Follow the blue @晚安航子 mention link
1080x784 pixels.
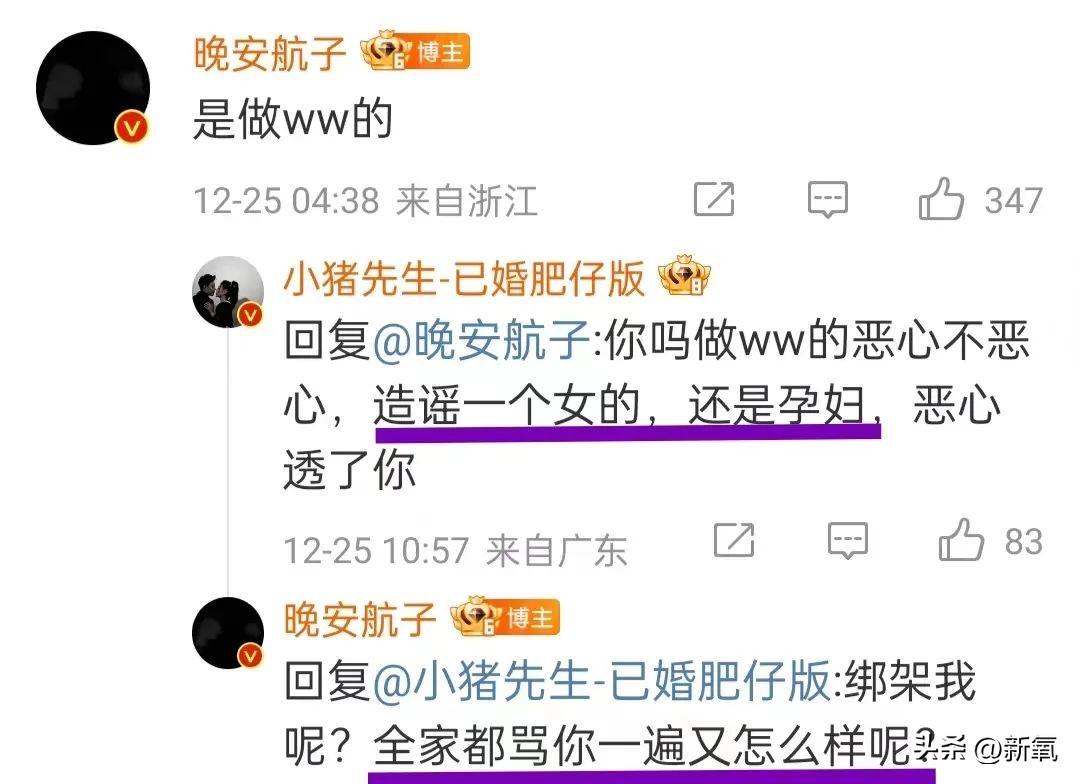pyautogui.click(x=481, y=340)
